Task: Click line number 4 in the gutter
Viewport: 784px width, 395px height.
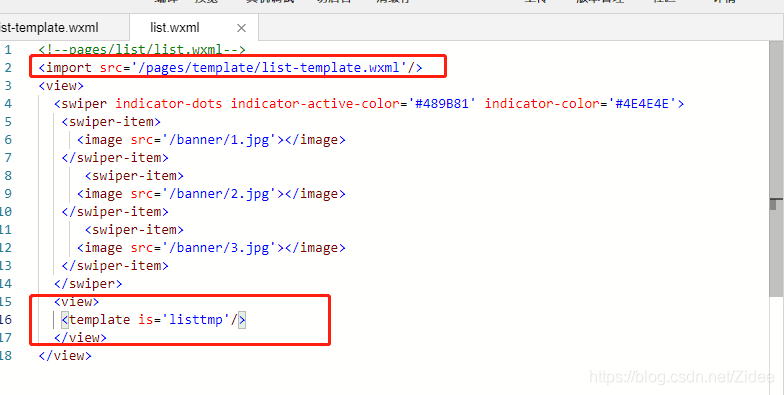Action: 8,104
